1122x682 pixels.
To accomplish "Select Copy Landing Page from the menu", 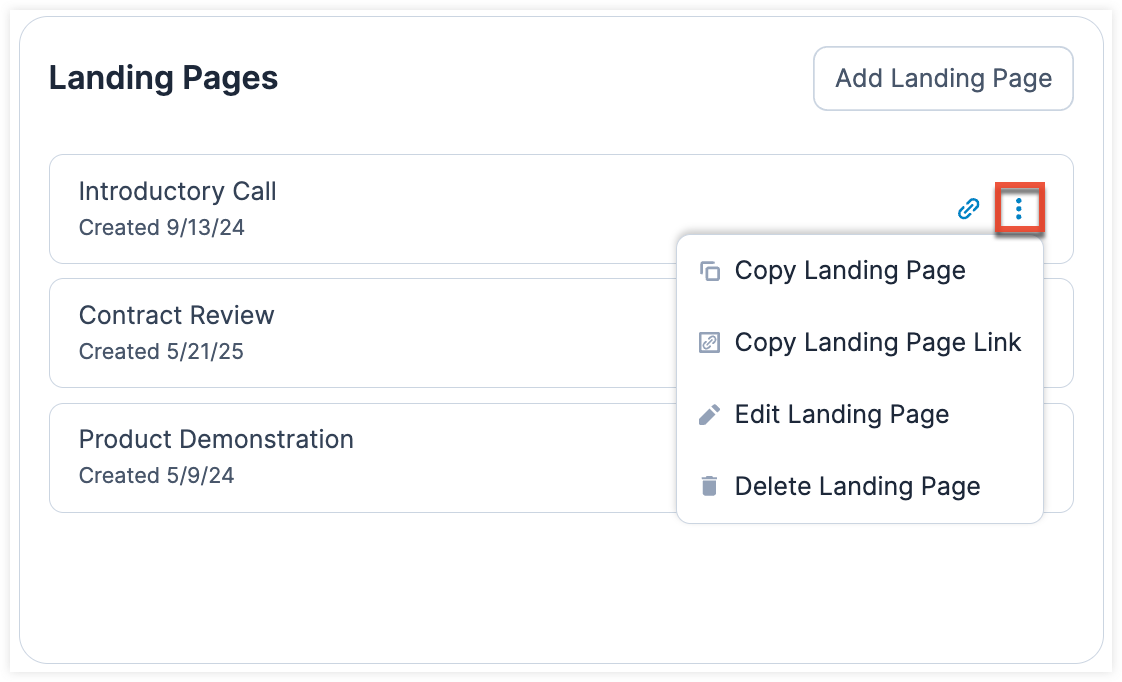I will pyautogui.click(x=850, y=270).
